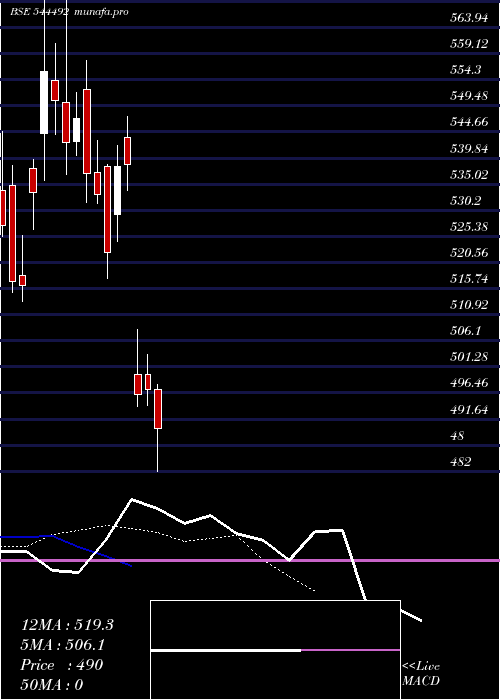Click the 525.38 price axis label
This screenshot has height=700, width=500.
[469, 227]
